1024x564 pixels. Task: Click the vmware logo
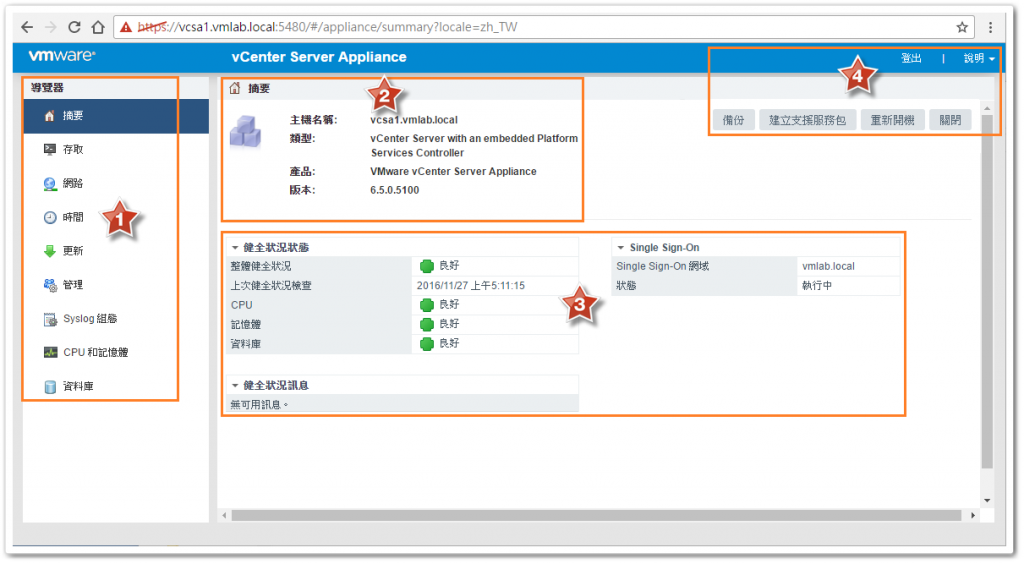coord(62,55)
